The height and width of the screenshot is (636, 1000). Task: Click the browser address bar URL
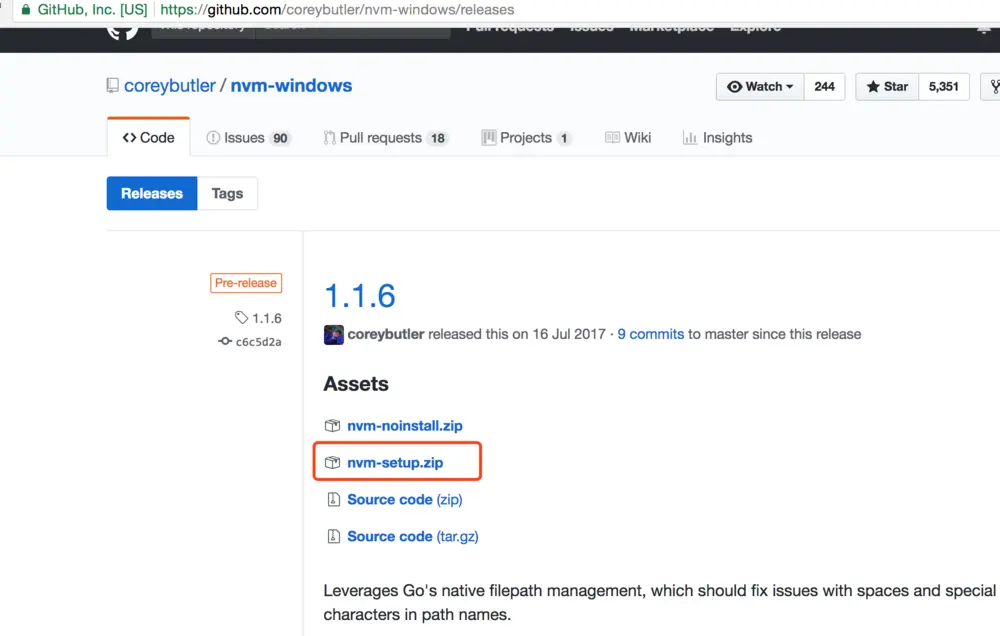(337, 10)
